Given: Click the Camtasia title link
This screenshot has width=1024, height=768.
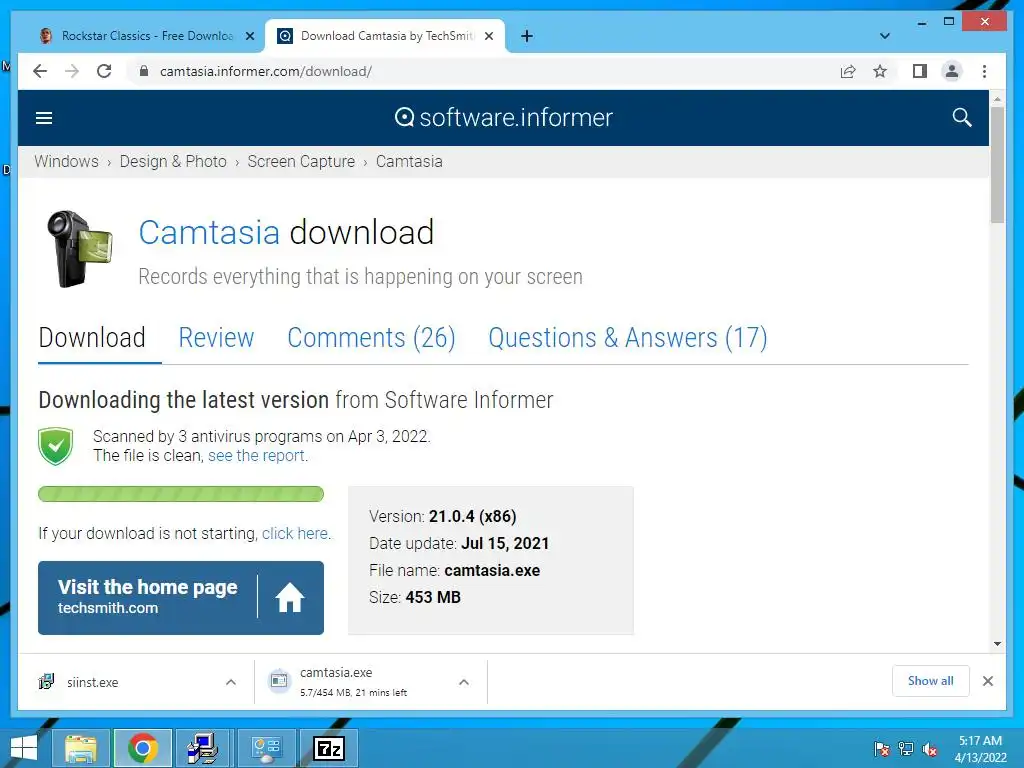Looking at the screenshot, I should 209,232.
